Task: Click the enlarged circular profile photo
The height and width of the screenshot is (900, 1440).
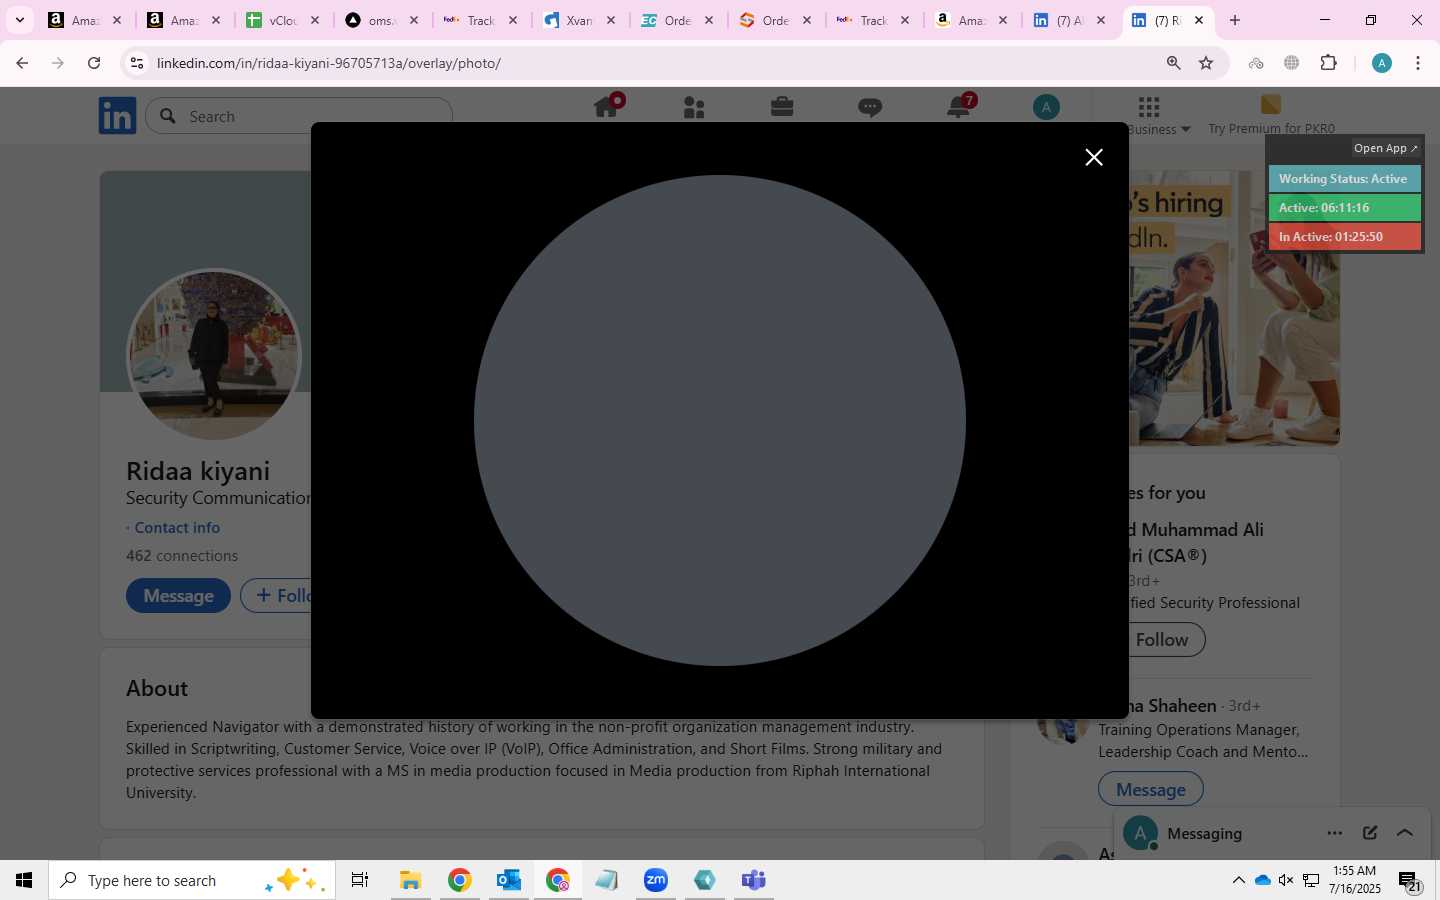Action: point(720,420)
